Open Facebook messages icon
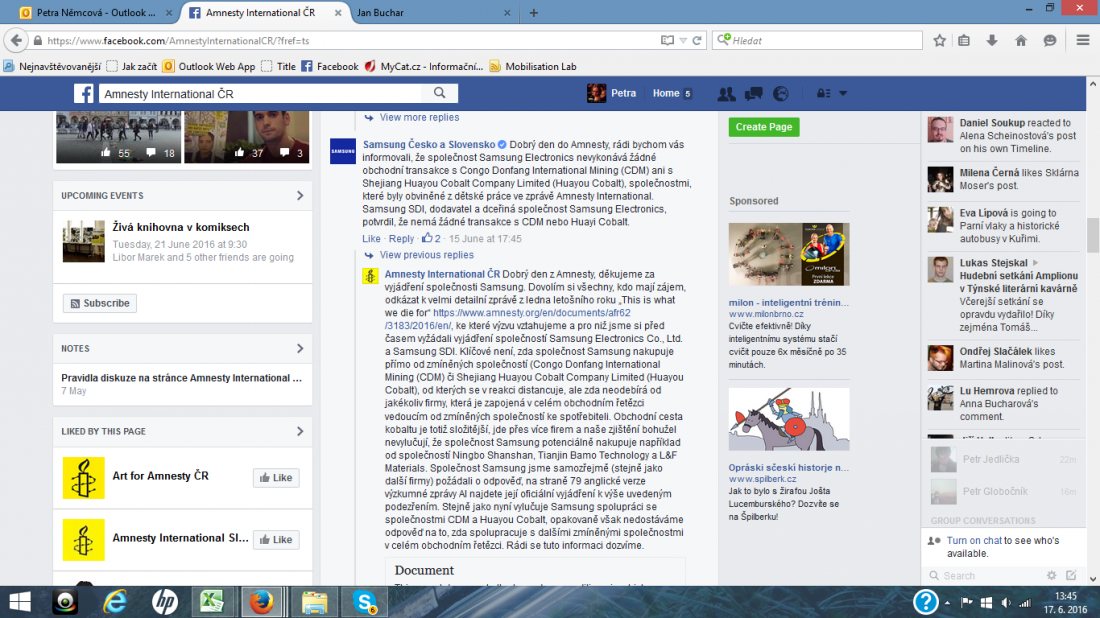This screenshot has height=618, width=1100. point(753,93)
